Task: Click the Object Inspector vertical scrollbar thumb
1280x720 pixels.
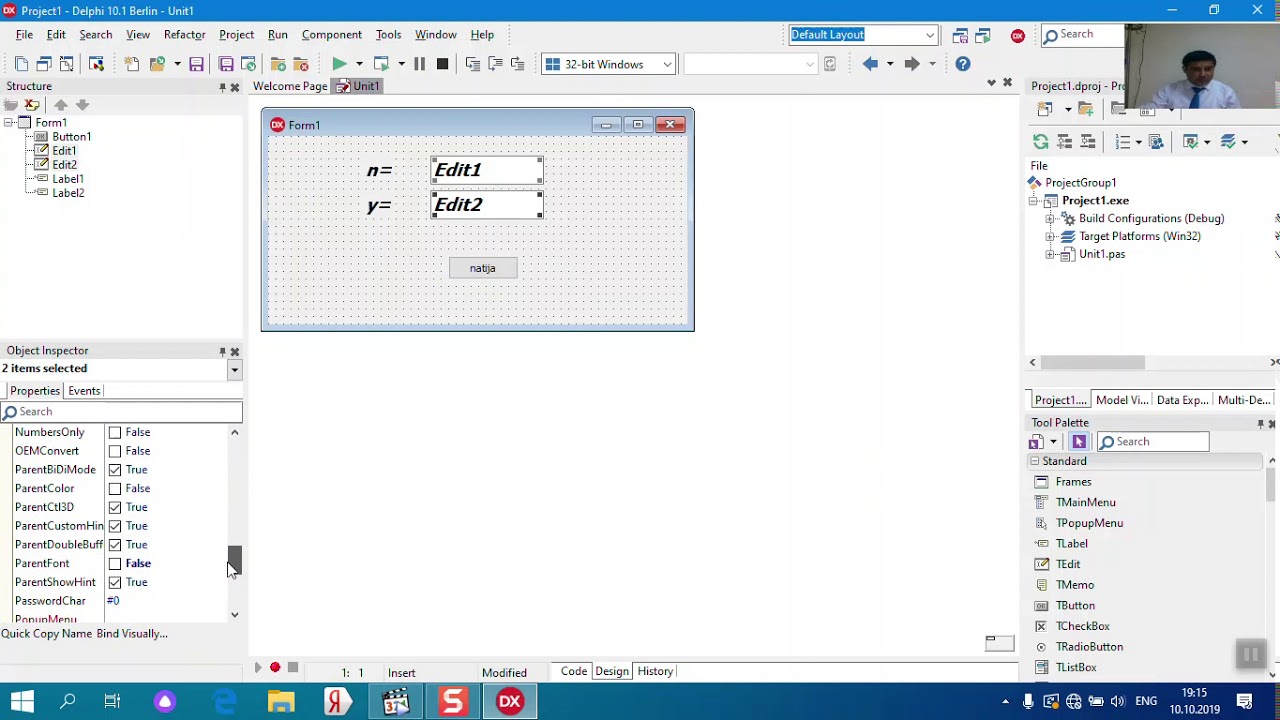Action: (x=234, y=560)
